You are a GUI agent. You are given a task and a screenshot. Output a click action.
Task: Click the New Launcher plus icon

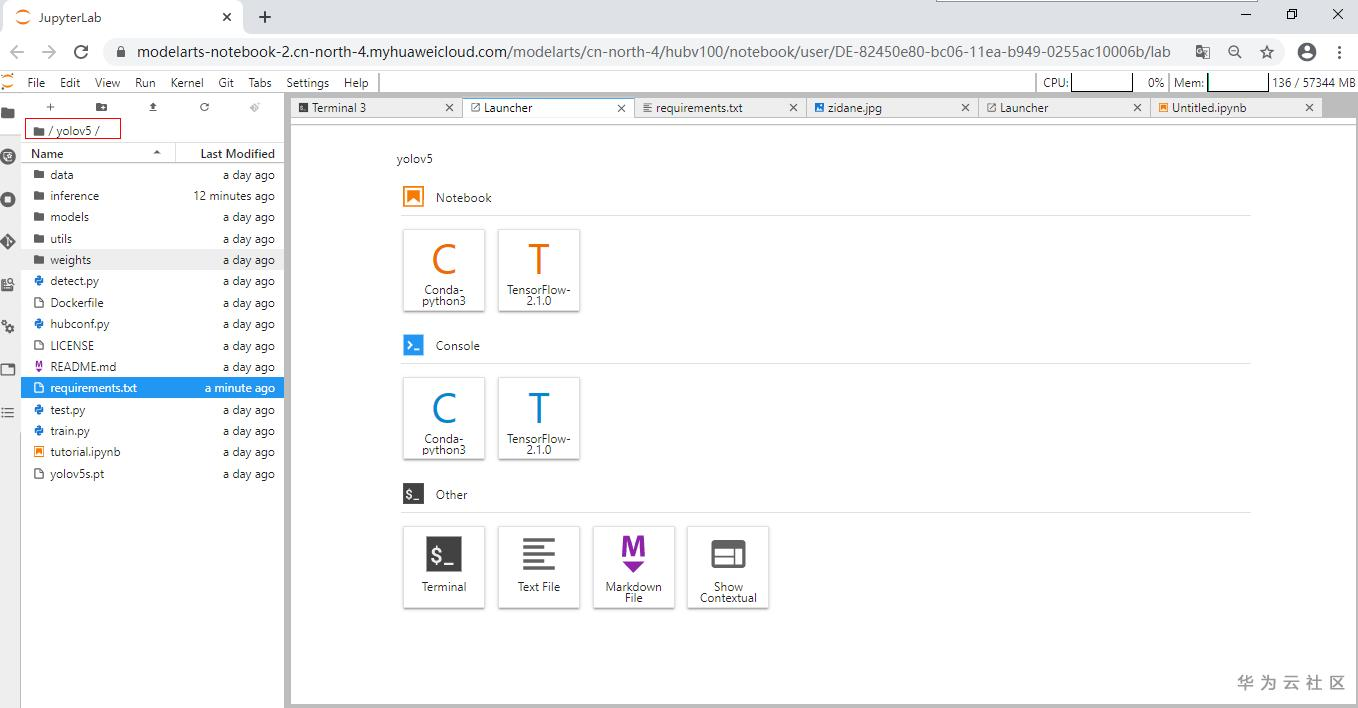pyautogui.click(x=50, y=107)
